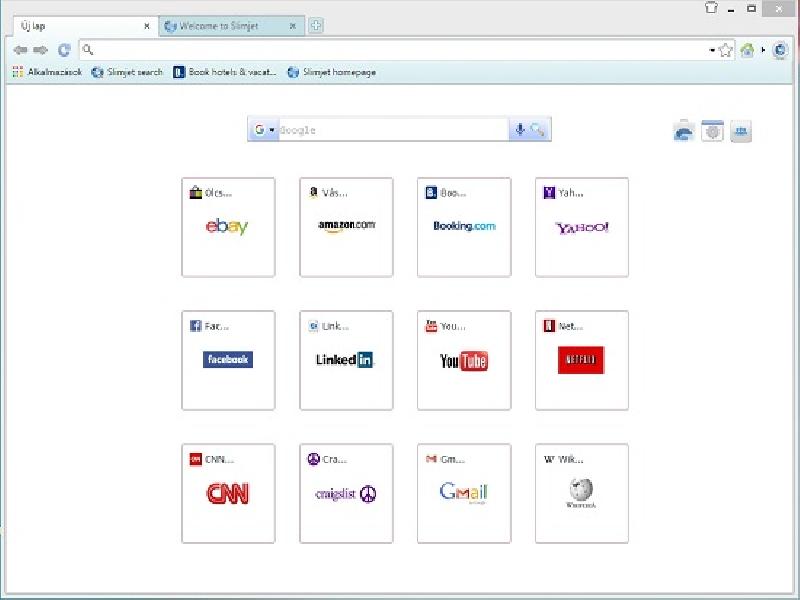
Task: Switch to the 'Welcome to Slimjet' tab
Action: [231, 26]
